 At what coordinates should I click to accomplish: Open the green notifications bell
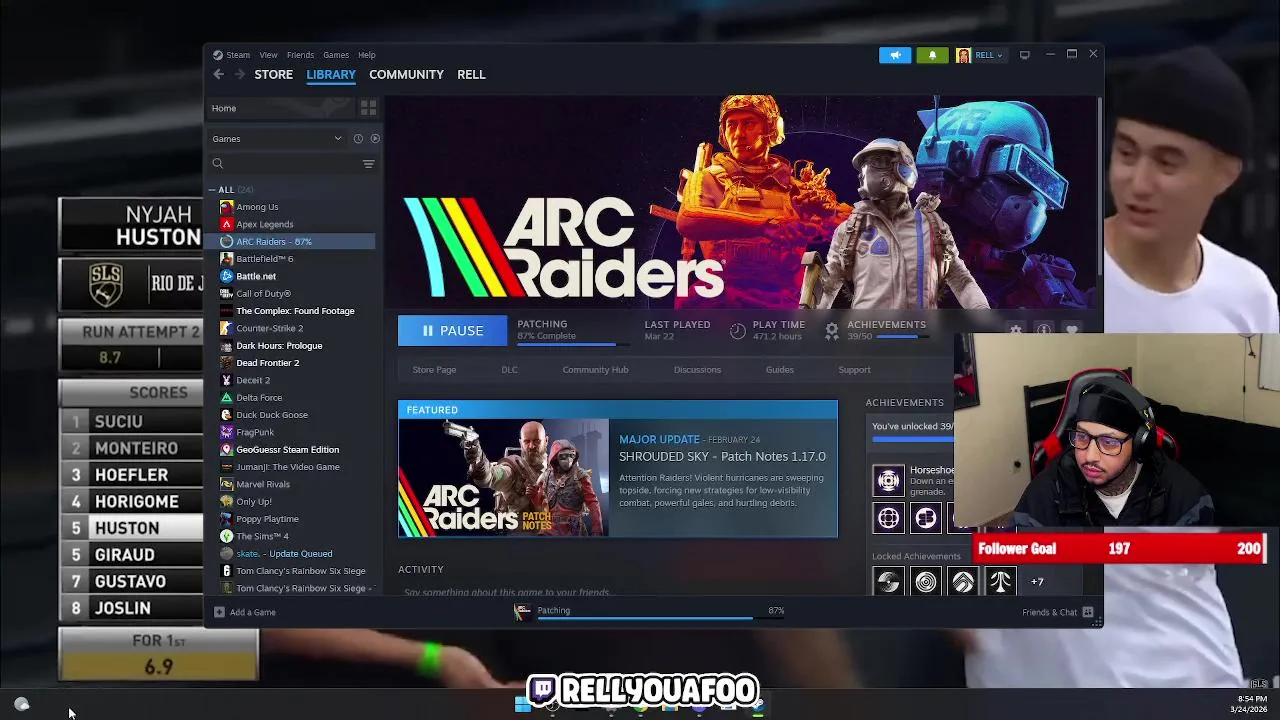932,55
